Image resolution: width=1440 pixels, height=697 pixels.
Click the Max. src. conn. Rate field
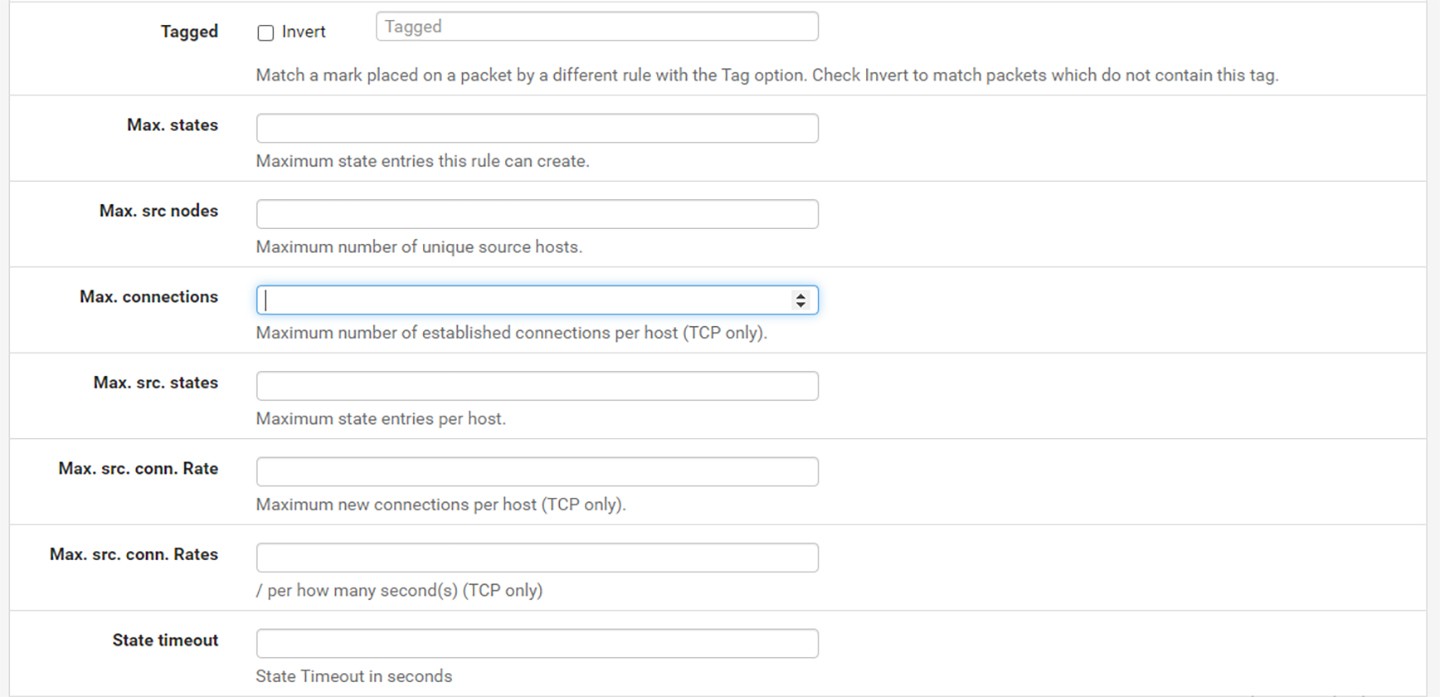tap(537, 472)
